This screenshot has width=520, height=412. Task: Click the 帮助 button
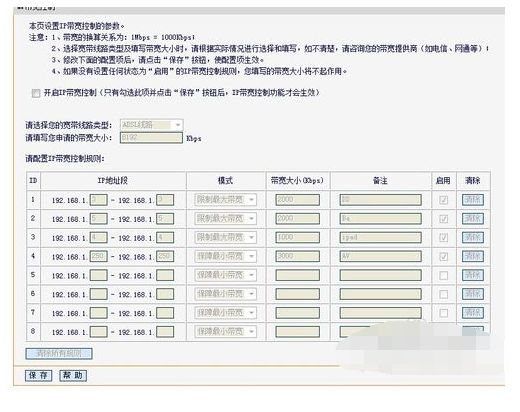73,375
